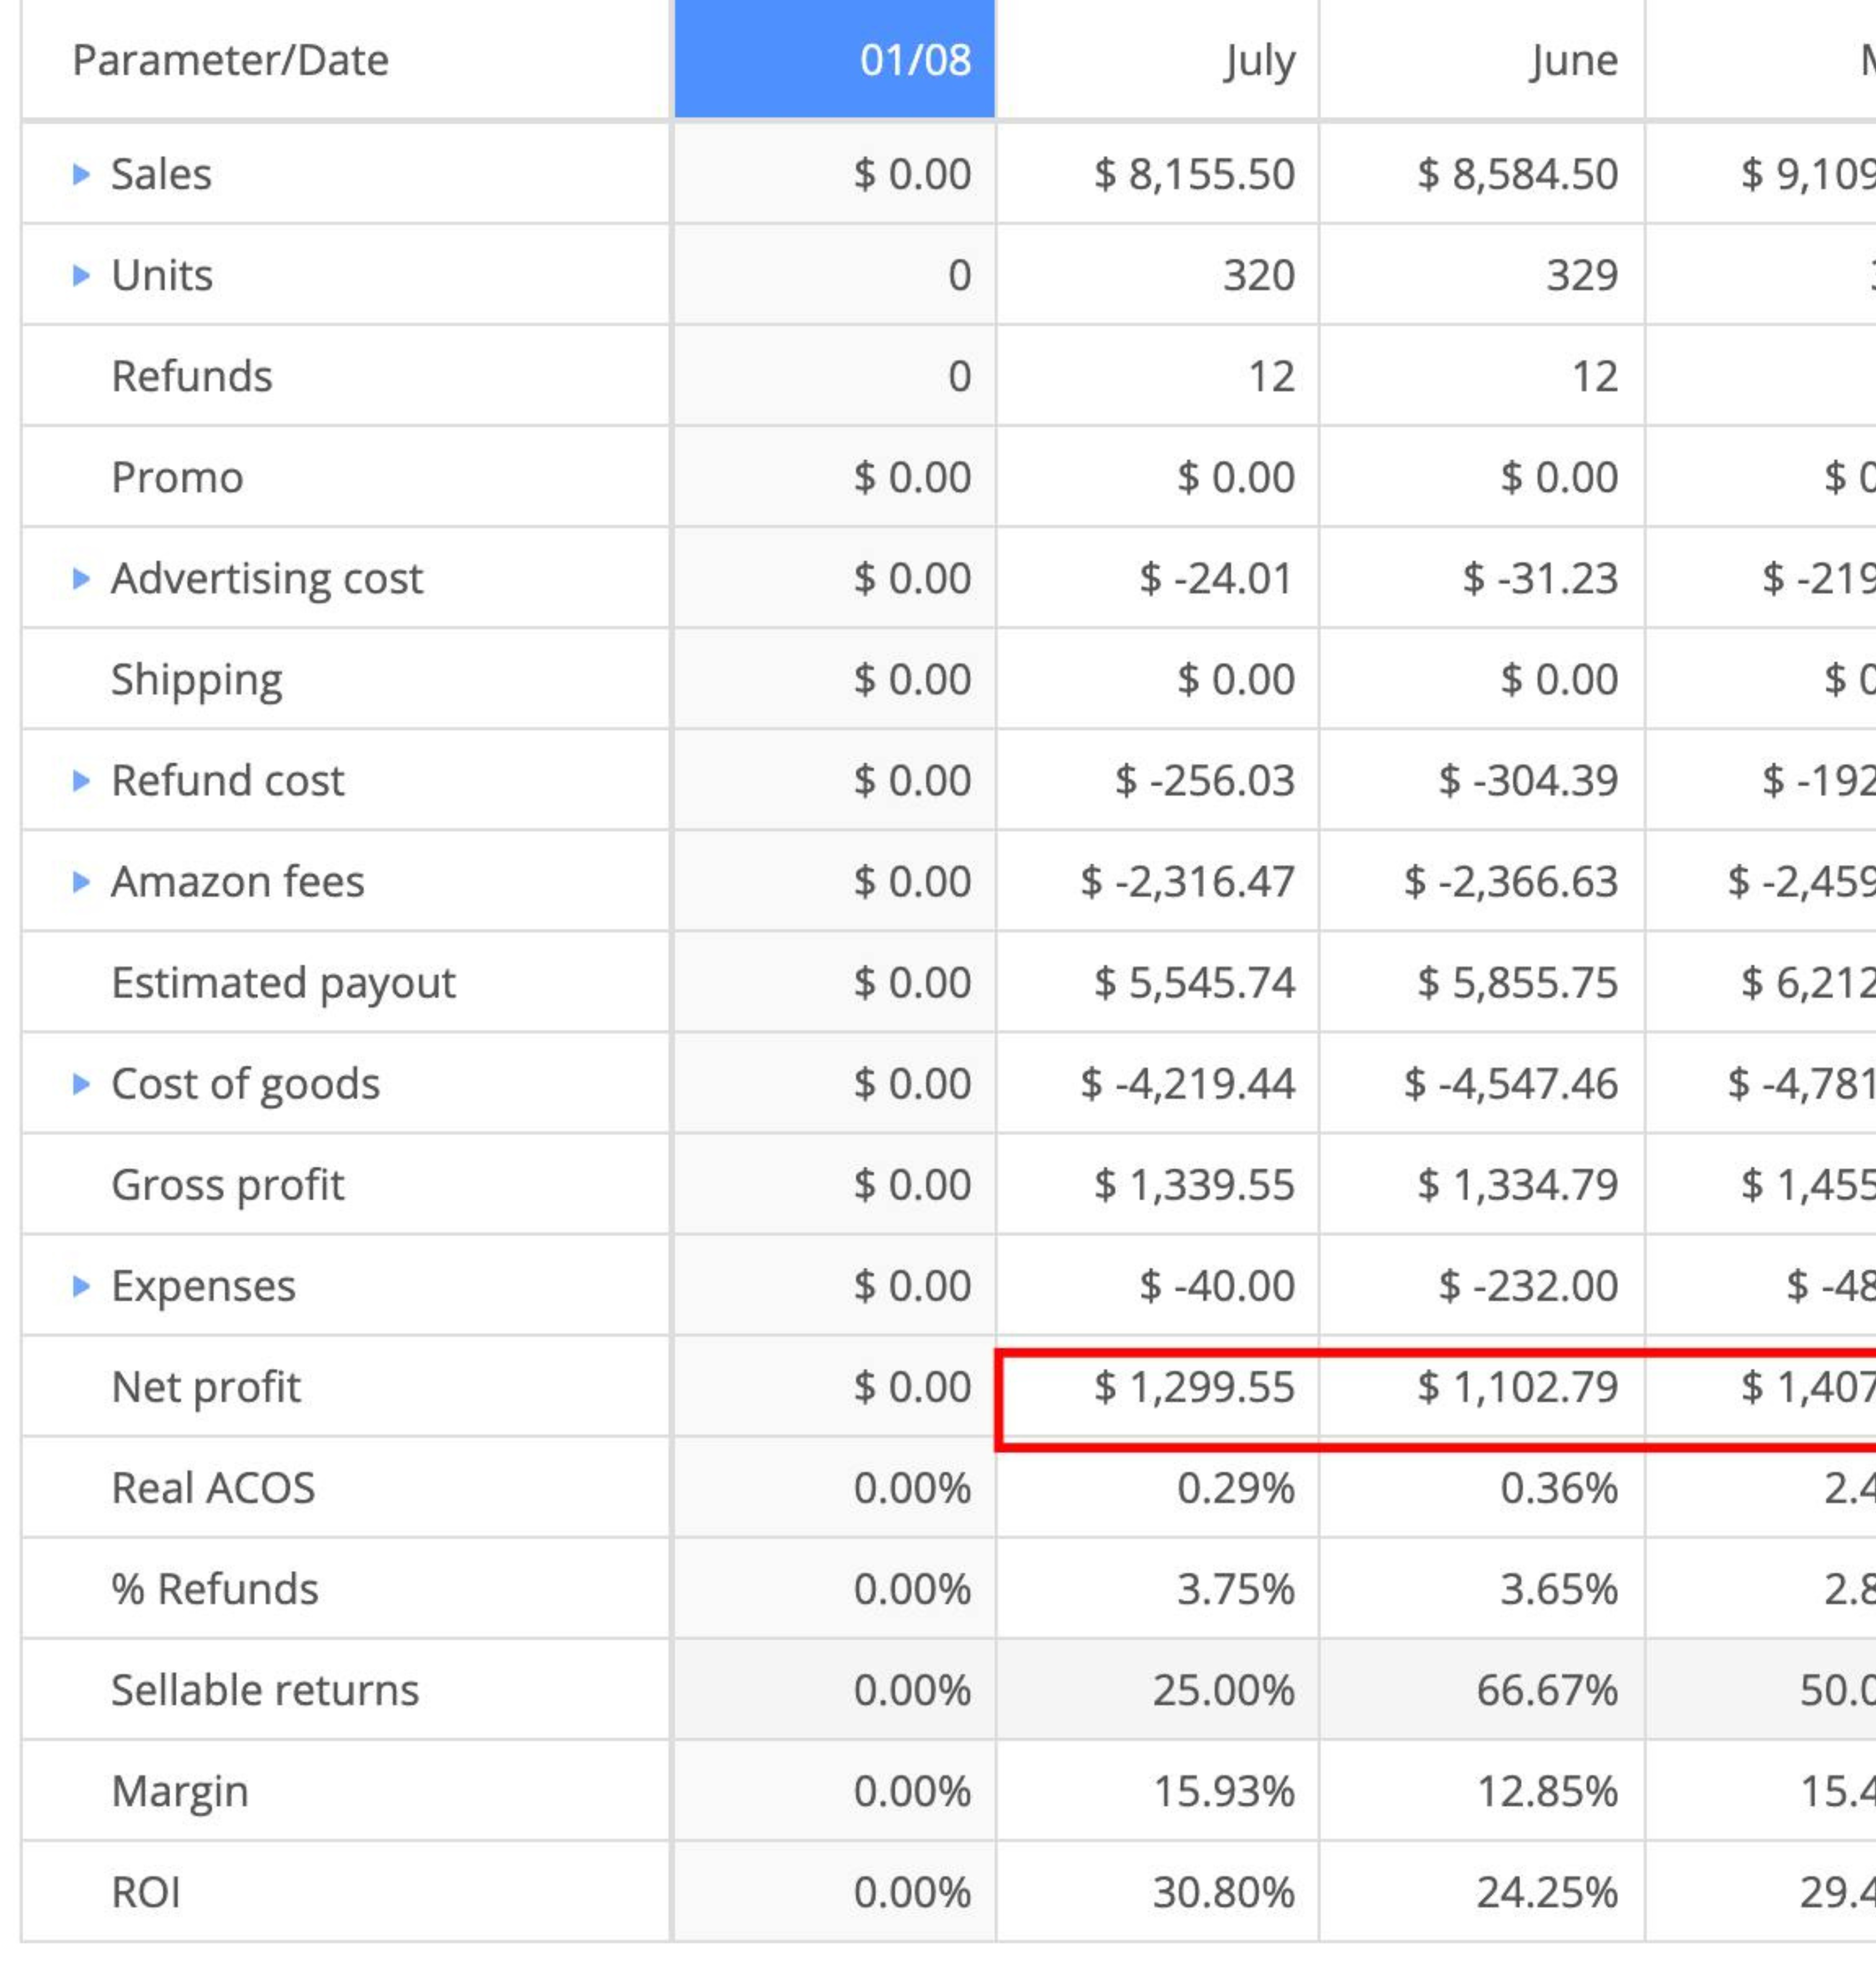Click the Net profit row label

coord(206,1388)
